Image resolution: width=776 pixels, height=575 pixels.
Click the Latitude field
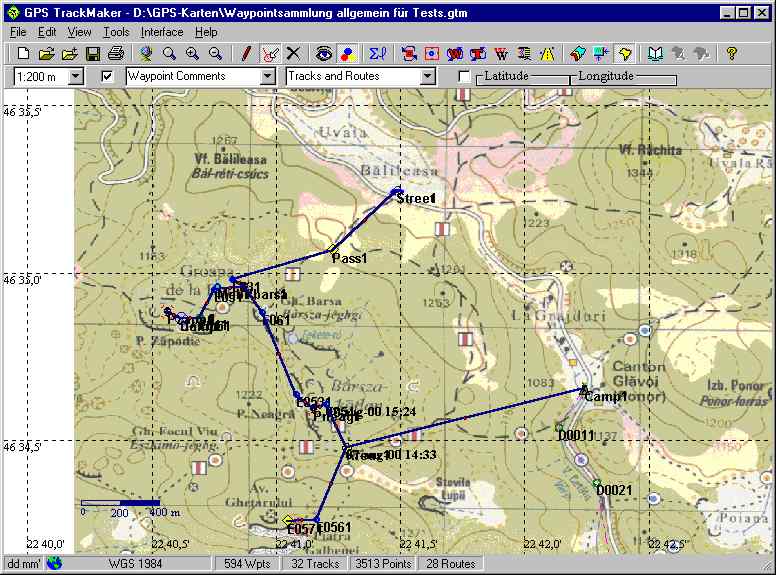point(523,80)
